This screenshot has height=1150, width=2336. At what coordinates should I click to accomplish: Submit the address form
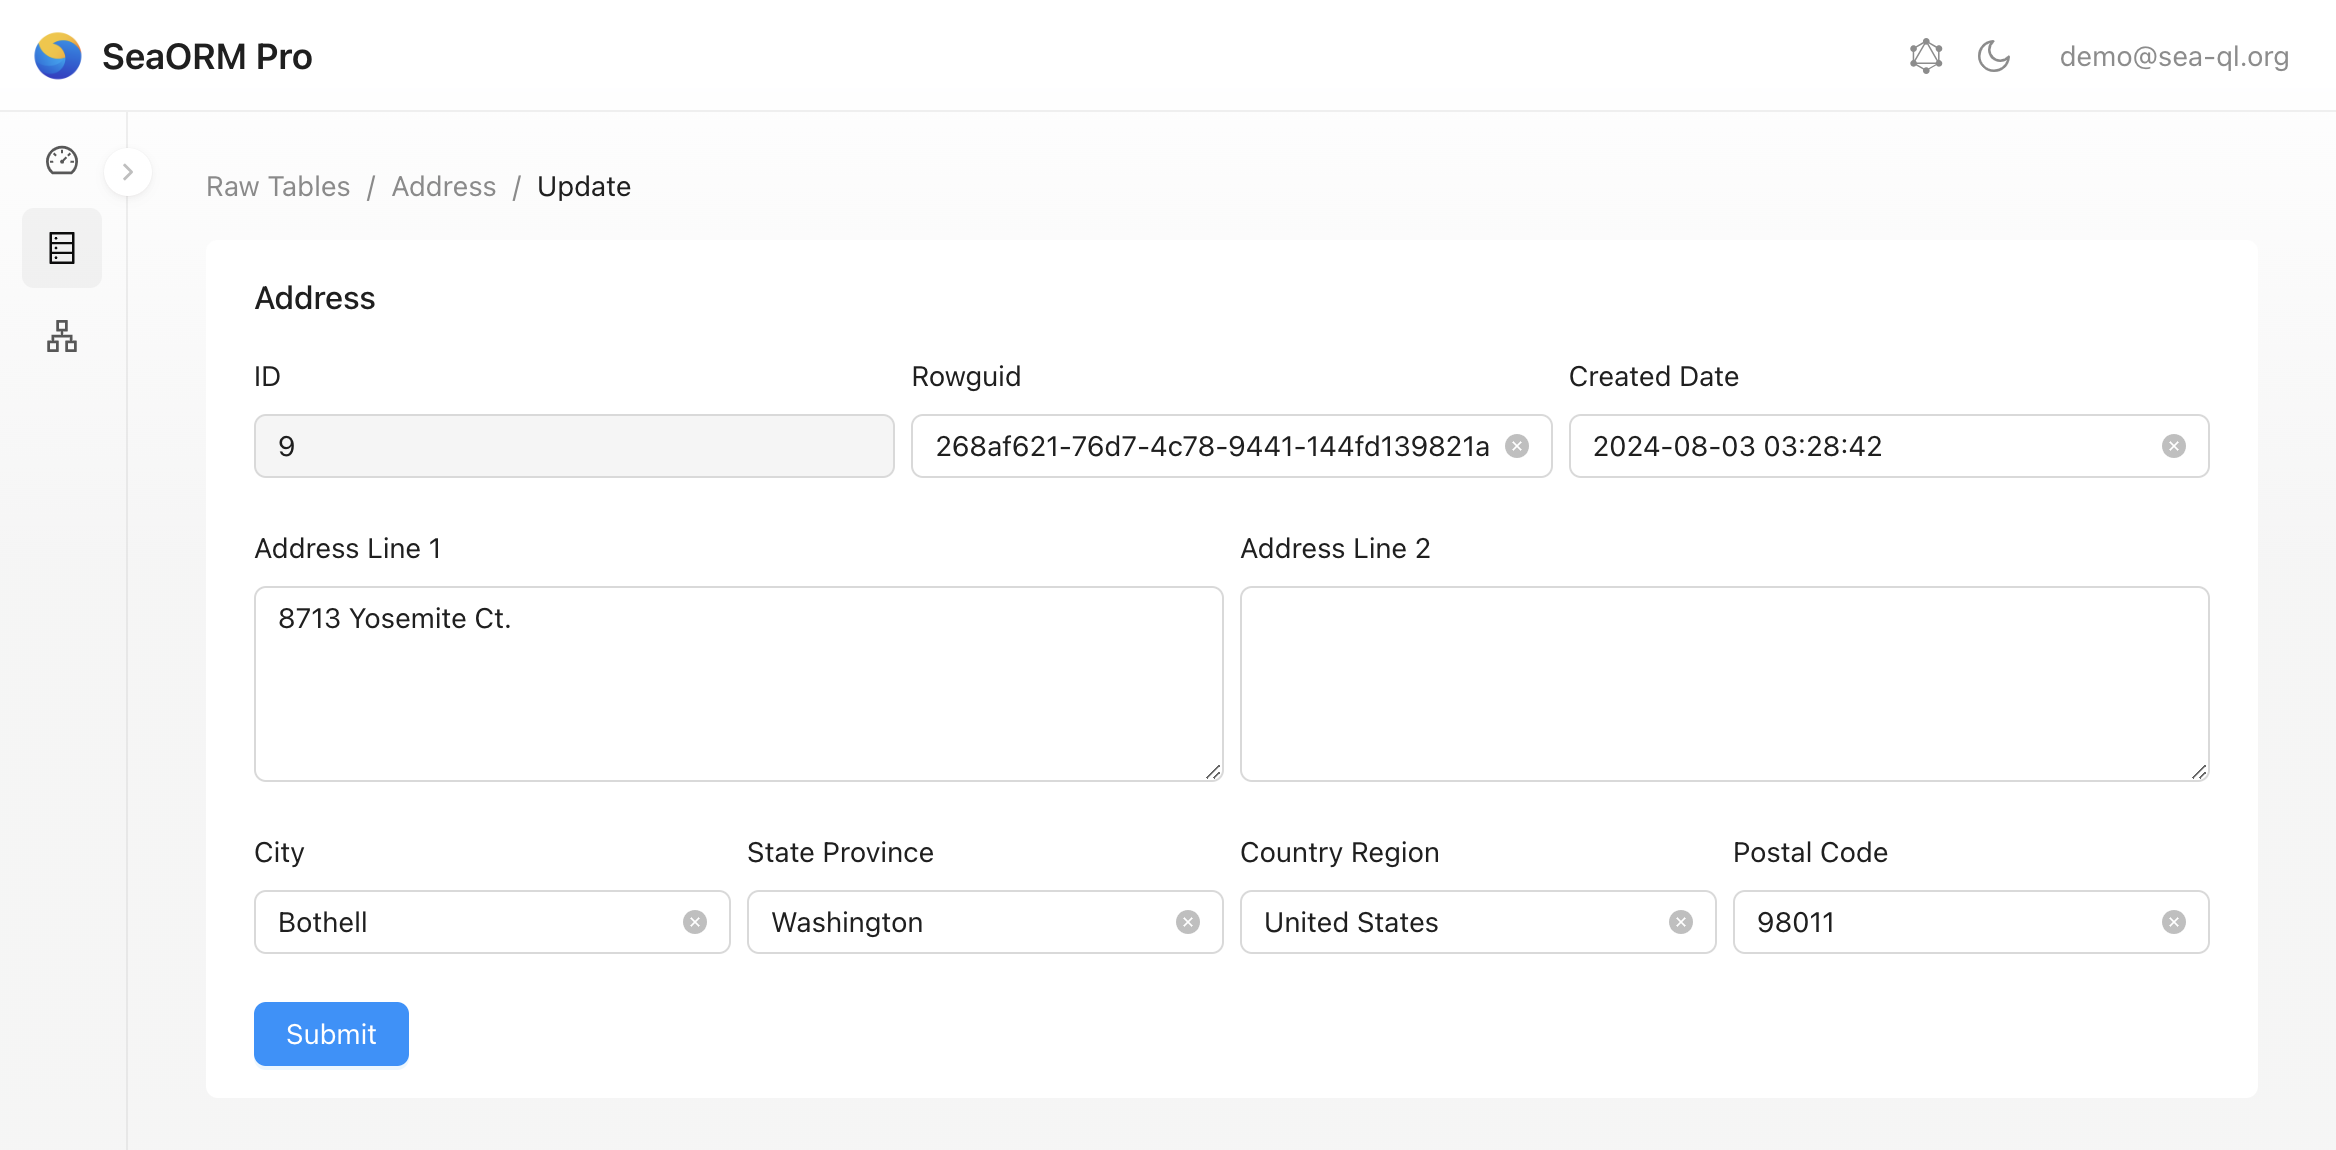point(331,1034)
